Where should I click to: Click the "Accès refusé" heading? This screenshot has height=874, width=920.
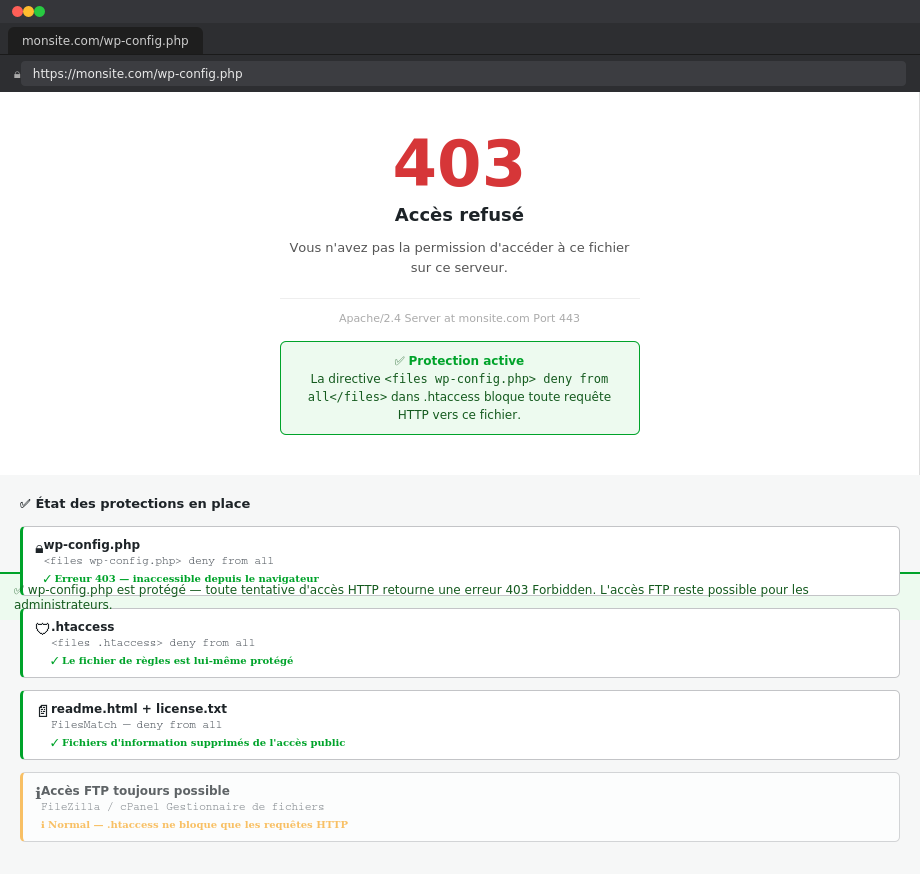click(459, 215)
